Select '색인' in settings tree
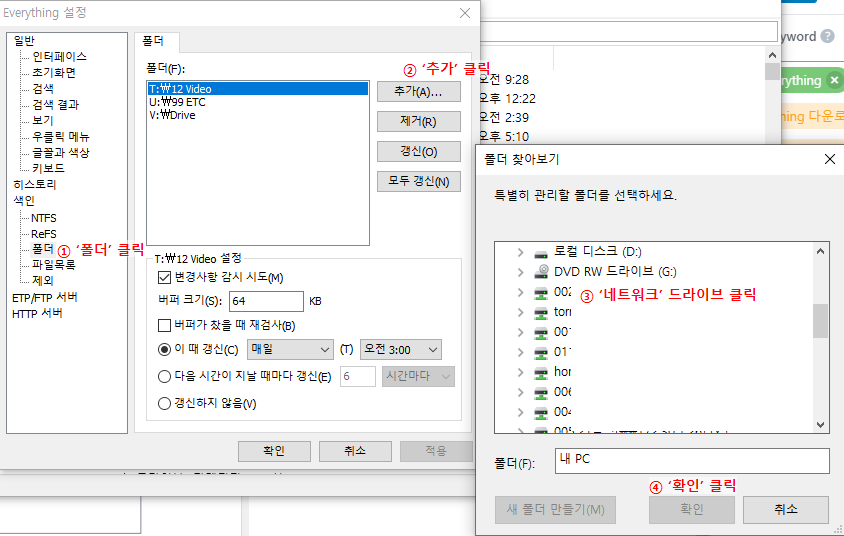844x536 pixels. (24, 201)
